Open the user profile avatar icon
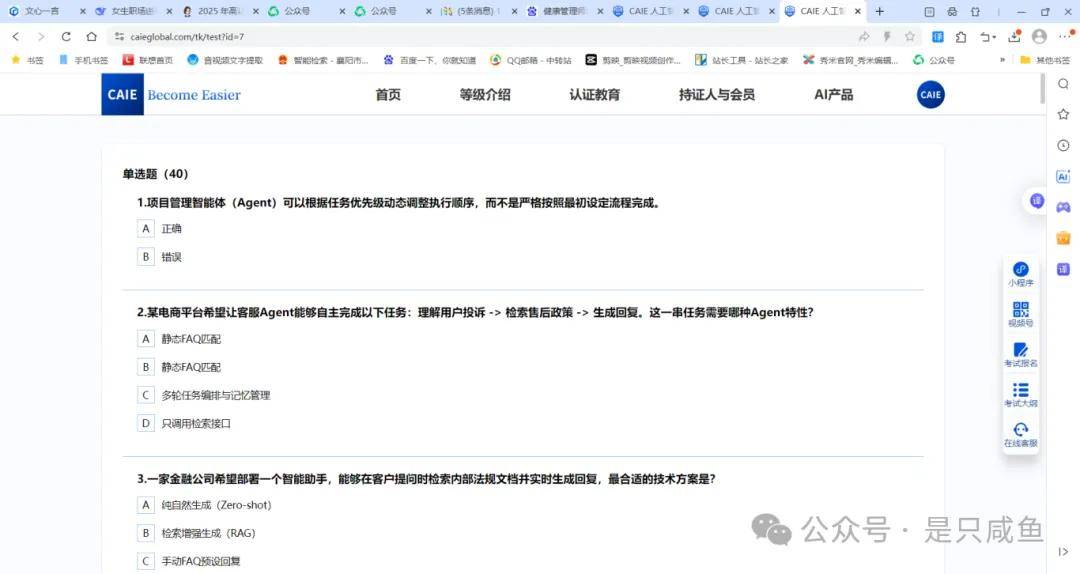 (x=1039, y=37)
